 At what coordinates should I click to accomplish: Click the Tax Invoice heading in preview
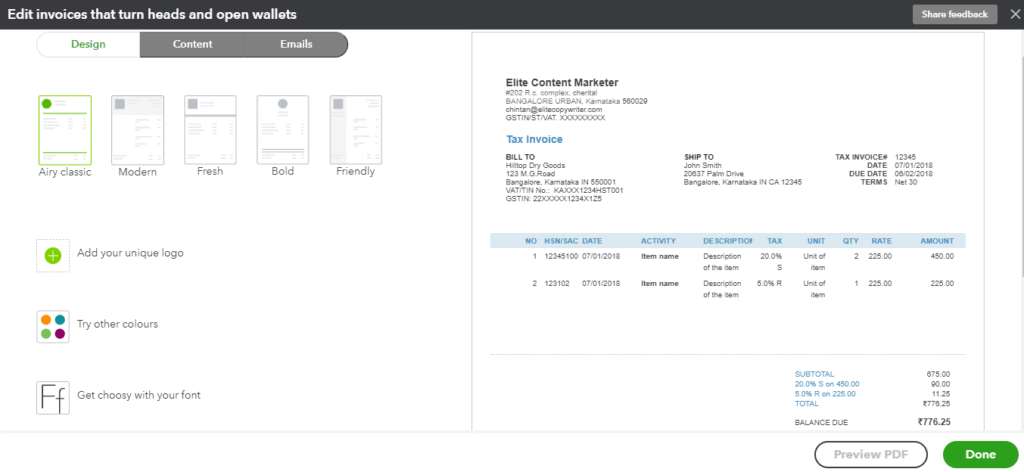(534, 140)
